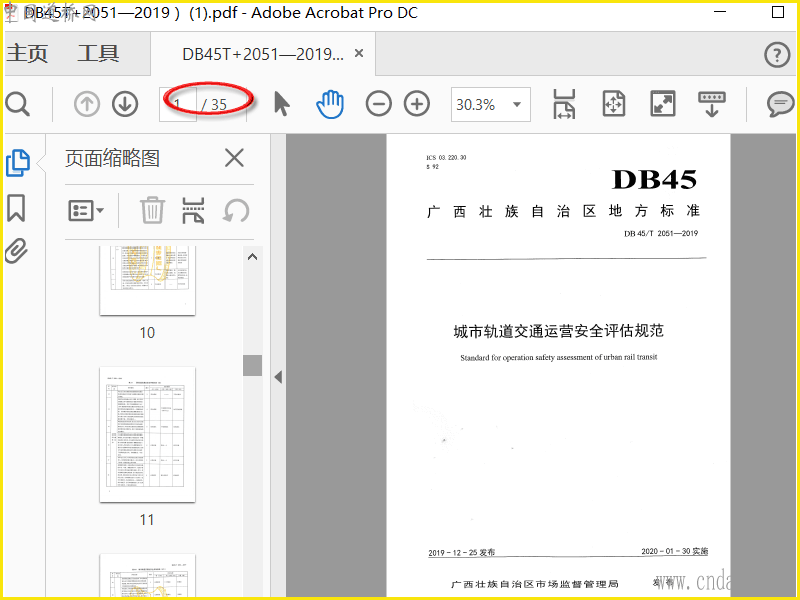The width and height of the screenshot is (800, 600).
Task: Click the fit width scrolling icon
Action: [564, 104]
